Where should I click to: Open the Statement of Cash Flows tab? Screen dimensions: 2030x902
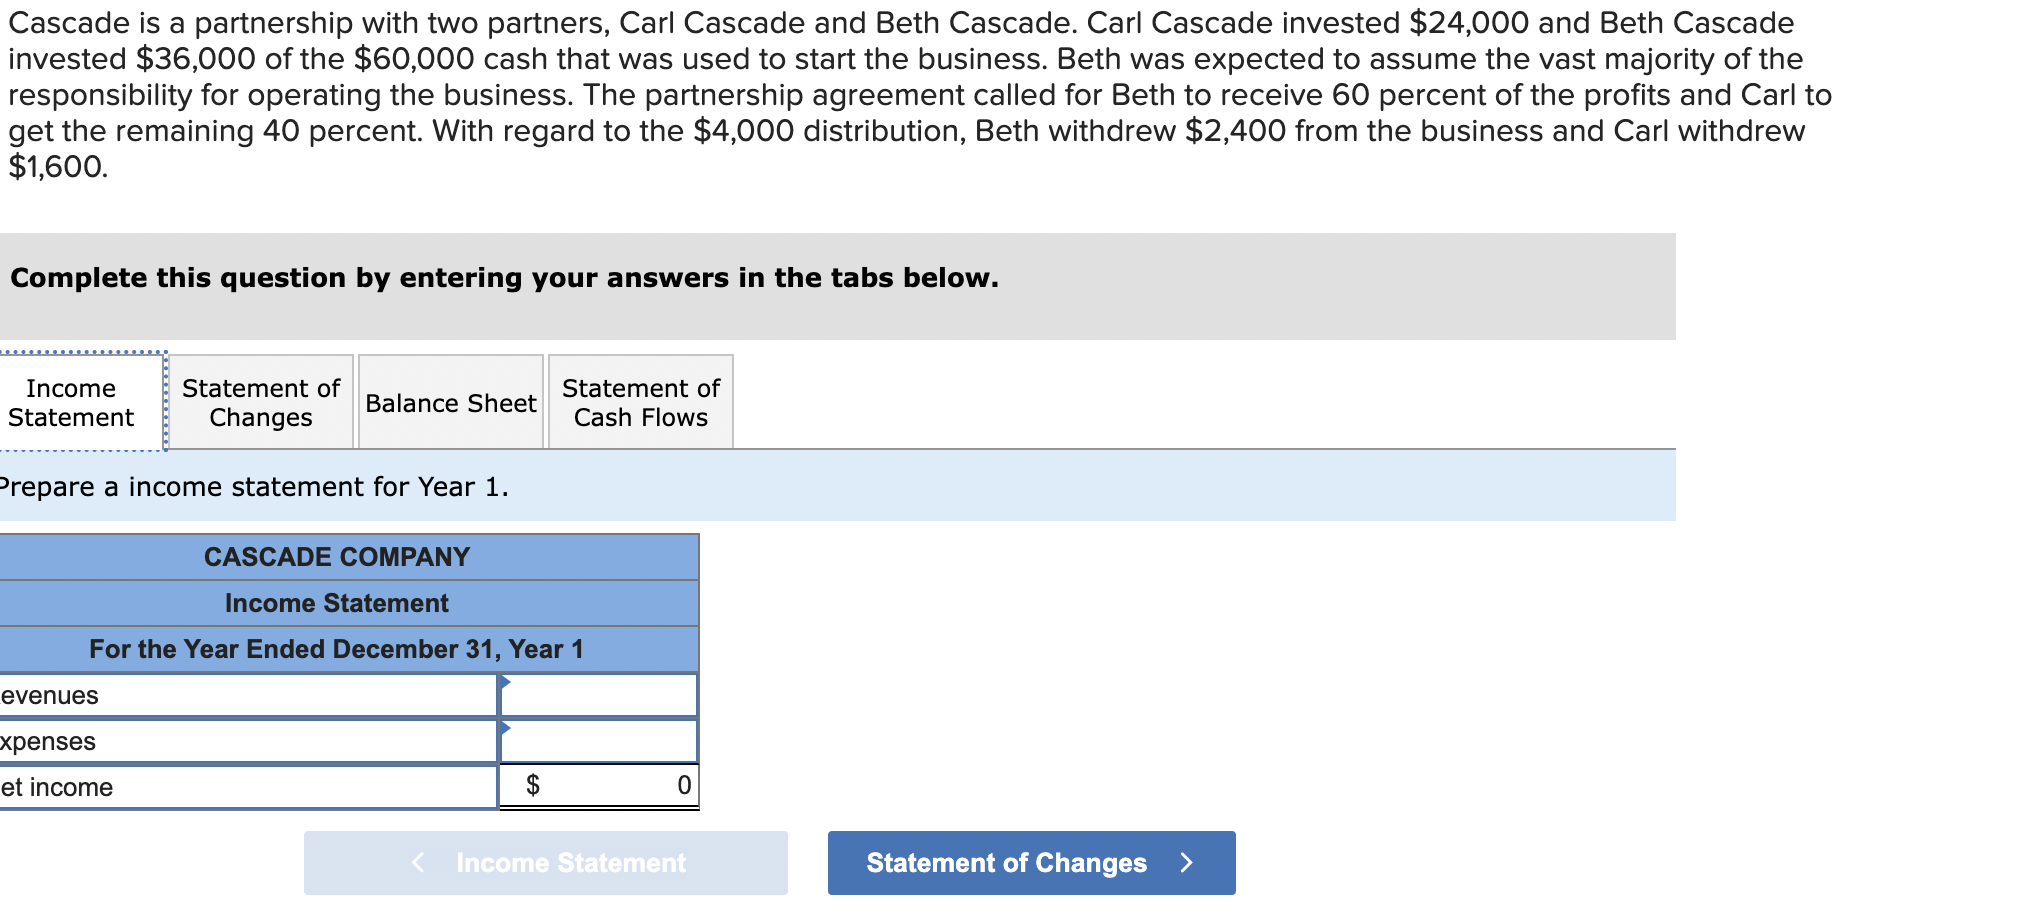pyautogui.click(x=639, y=402)
